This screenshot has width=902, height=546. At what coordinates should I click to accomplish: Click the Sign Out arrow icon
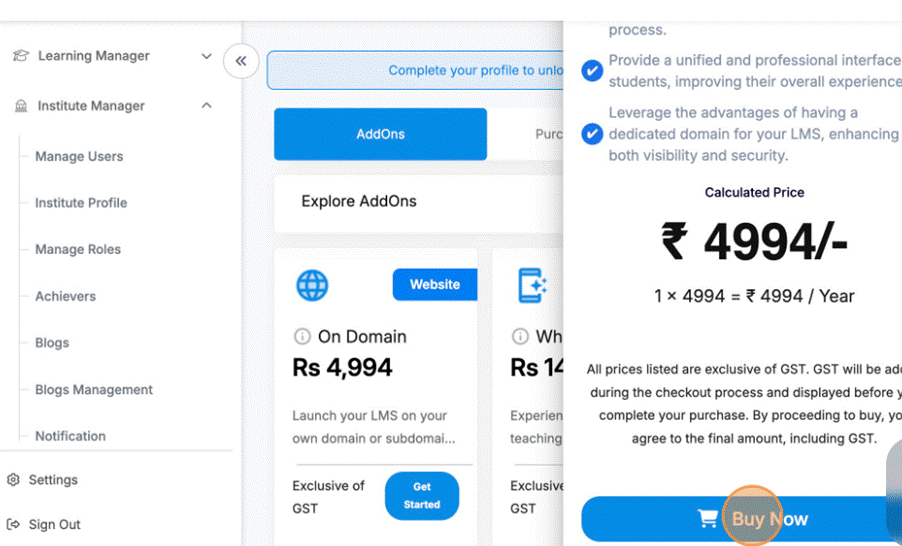(x=13, y=524)
